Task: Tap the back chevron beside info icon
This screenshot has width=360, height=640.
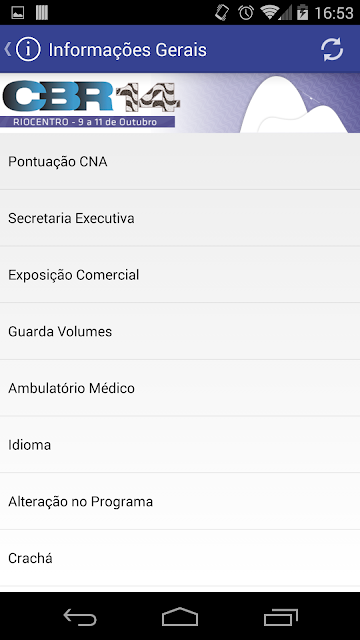Action: 7,49
